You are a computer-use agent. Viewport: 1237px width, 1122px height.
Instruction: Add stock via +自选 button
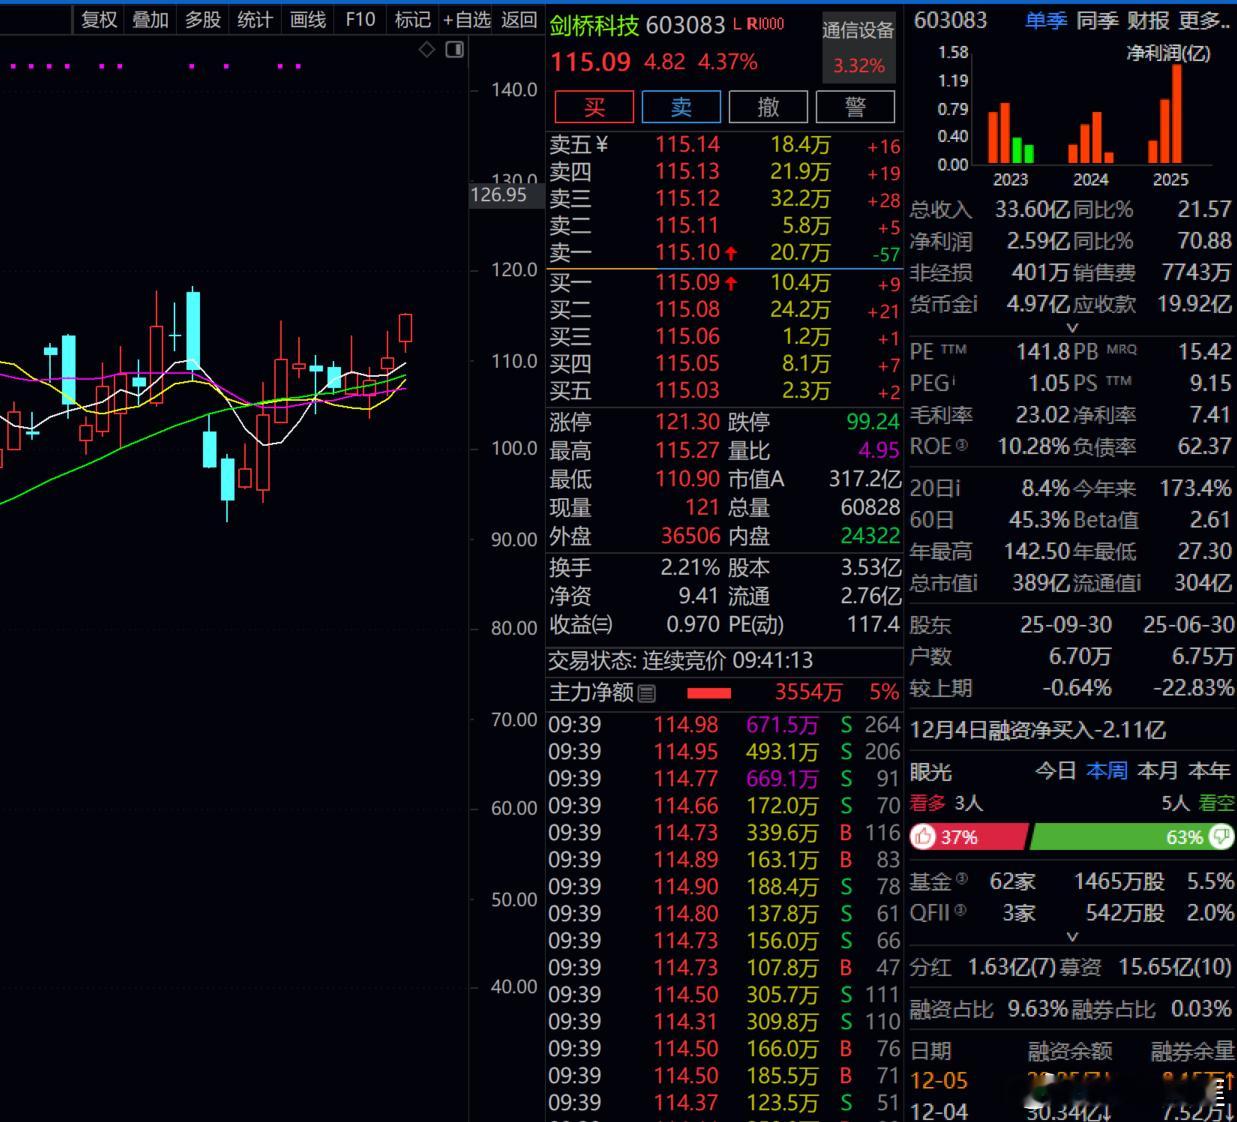[467, 19]
